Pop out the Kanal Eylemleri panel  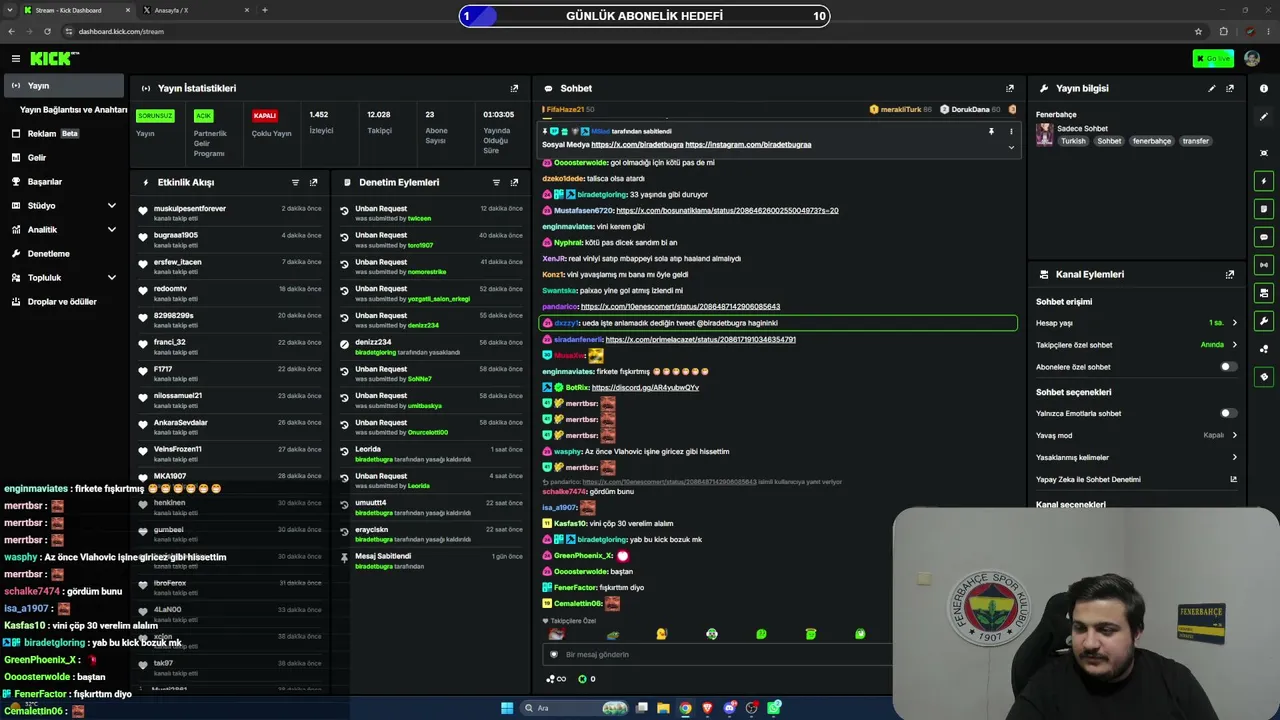tap(1230, 274)
